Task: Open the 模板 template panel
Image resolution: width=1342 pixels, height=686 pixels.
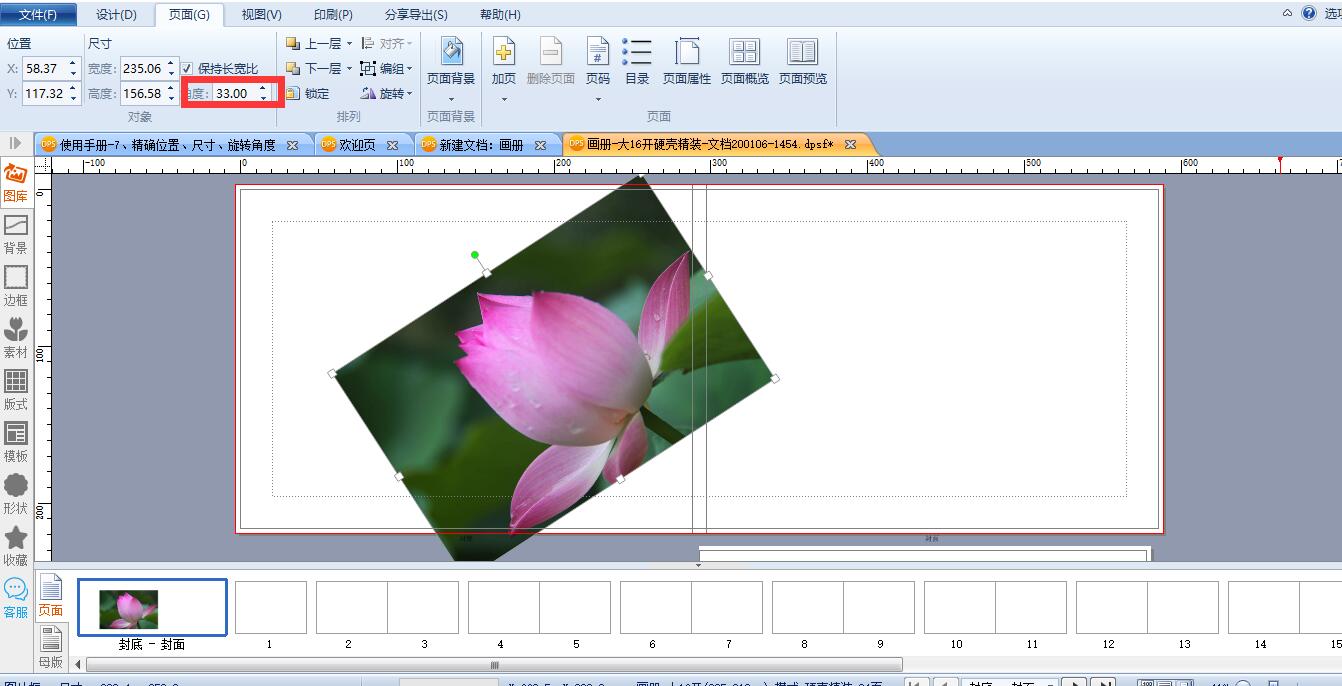Action: click(16, 442)
